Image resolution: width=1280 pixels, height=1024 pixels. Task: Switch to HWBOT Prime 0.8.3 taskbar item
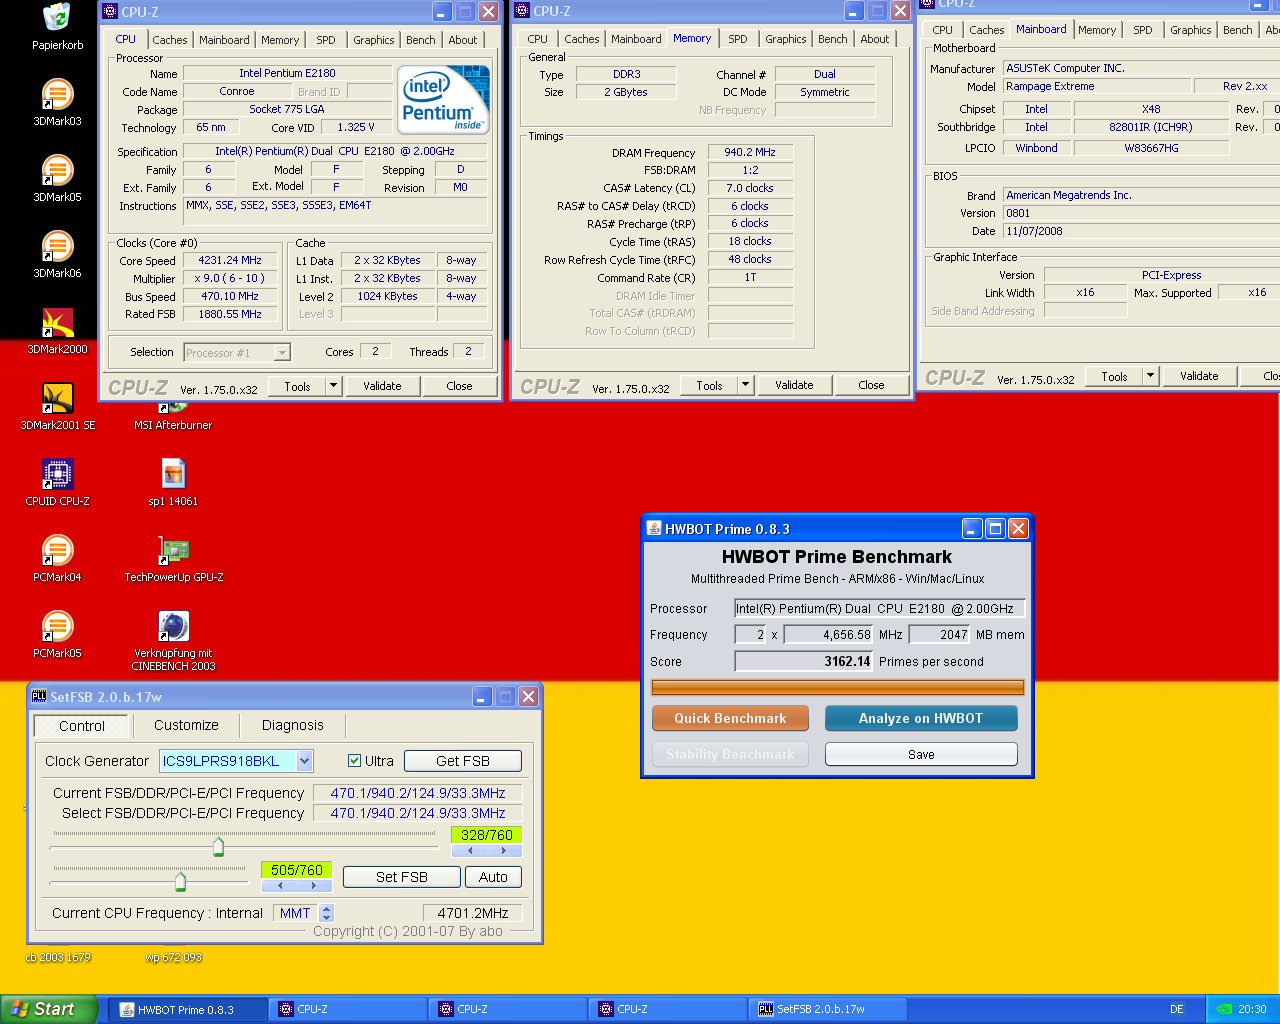pyautogui.click(x=187, y=1010)
